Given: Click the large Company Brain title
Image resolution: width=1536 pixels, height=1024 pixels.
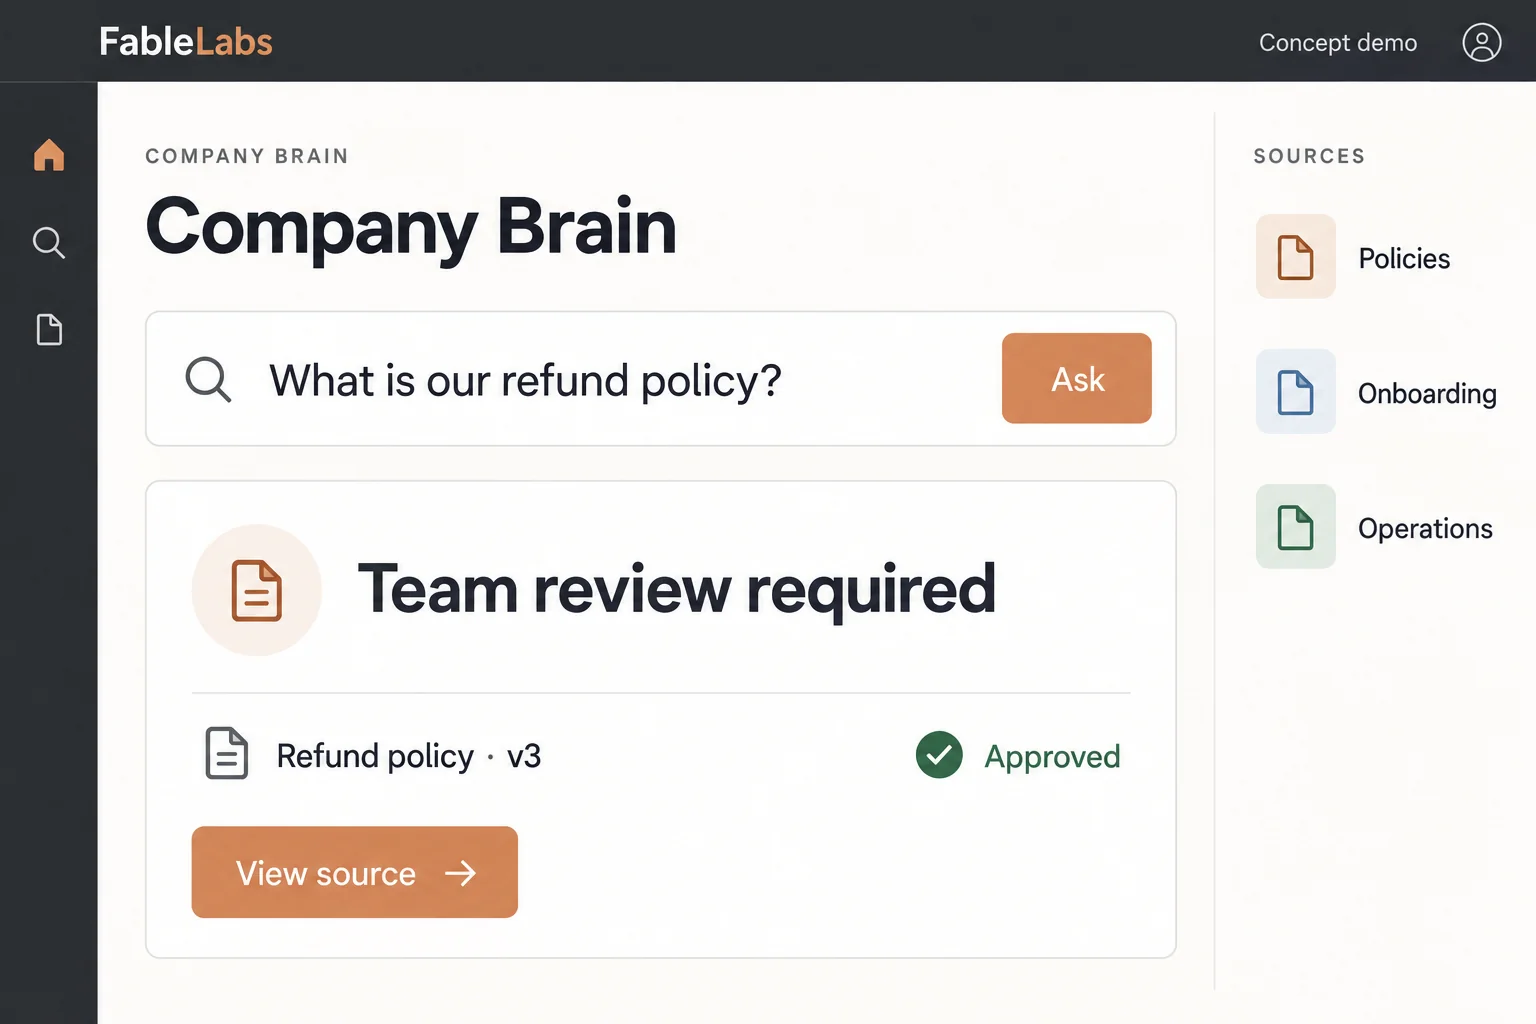Looking at the screenshot, I should click(x=411, y=228).
